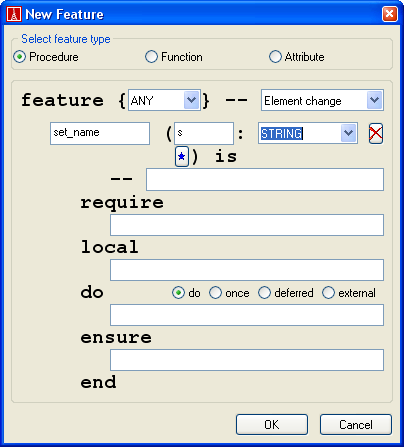Screen dimensions: 404x447
Task: Click the argument name field containing s
Action: 204,133
